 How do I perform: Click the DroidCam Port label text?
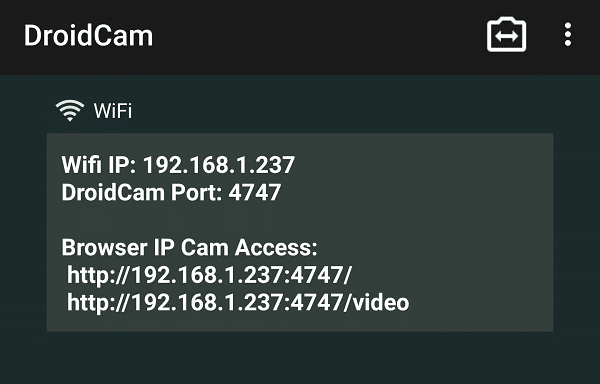point(142,192)
